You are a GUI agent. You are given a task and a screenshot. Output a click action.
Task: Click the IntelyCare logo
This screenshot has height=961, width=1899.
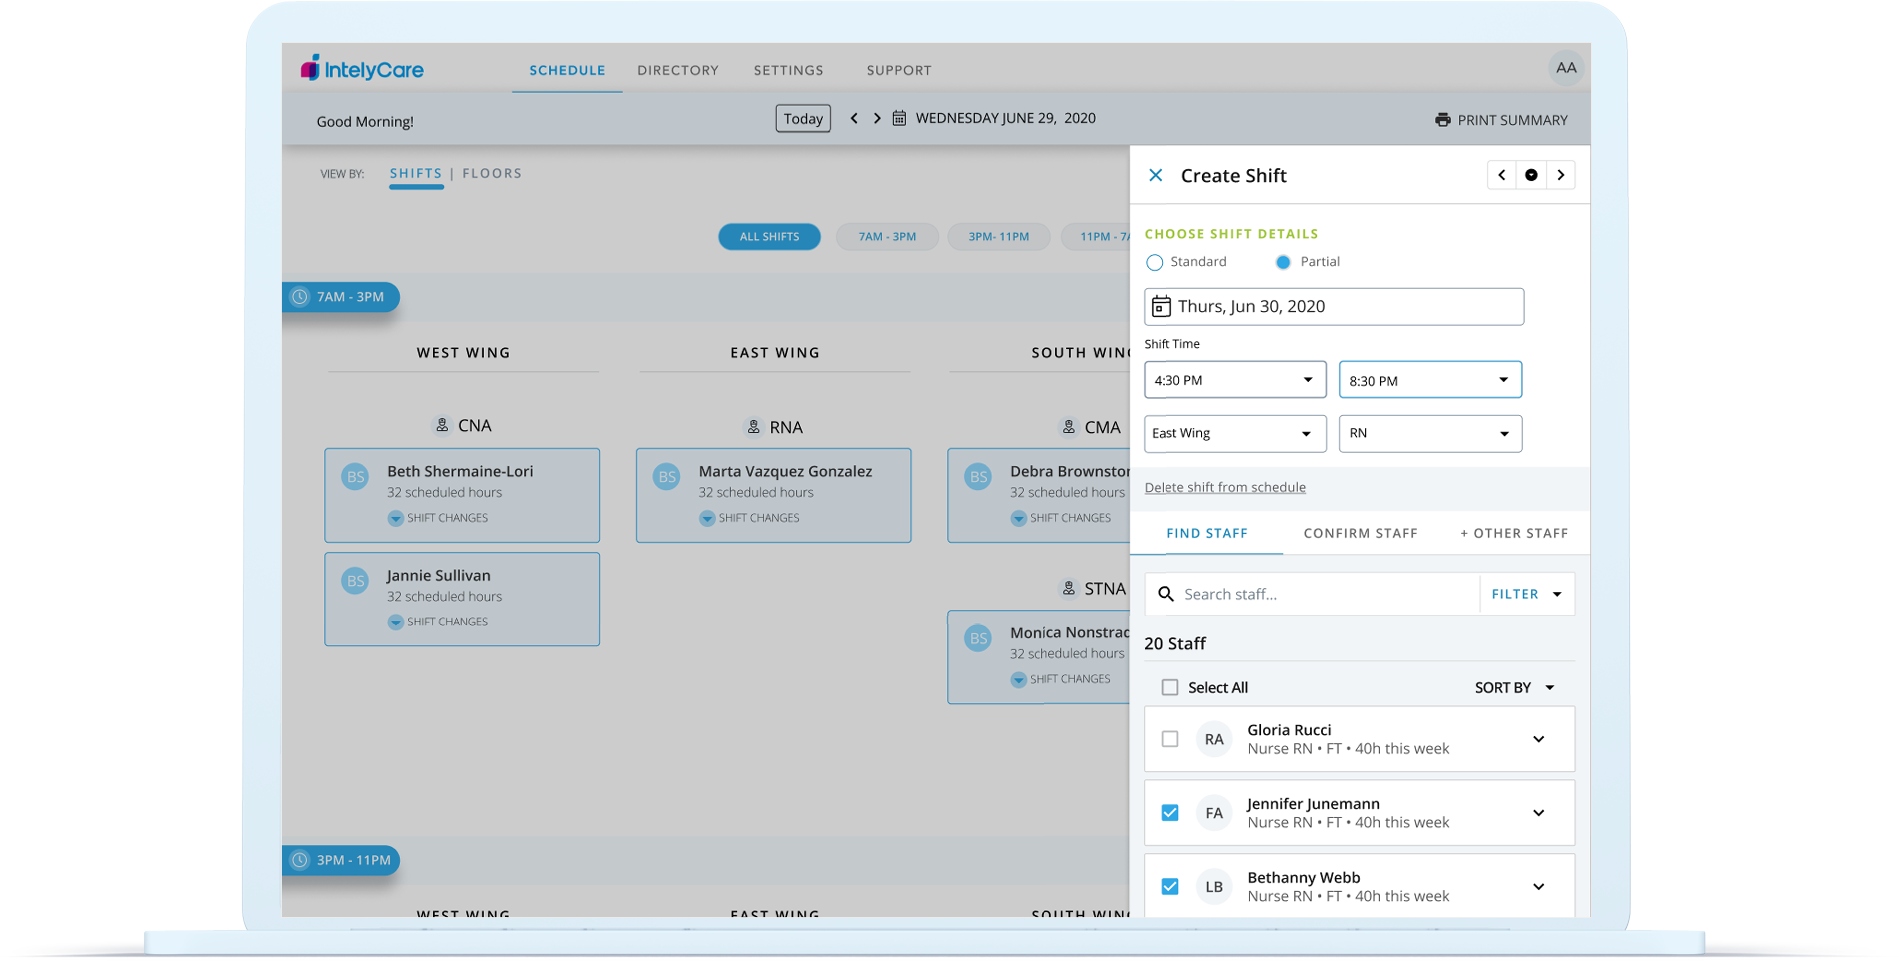pos(362,69)
